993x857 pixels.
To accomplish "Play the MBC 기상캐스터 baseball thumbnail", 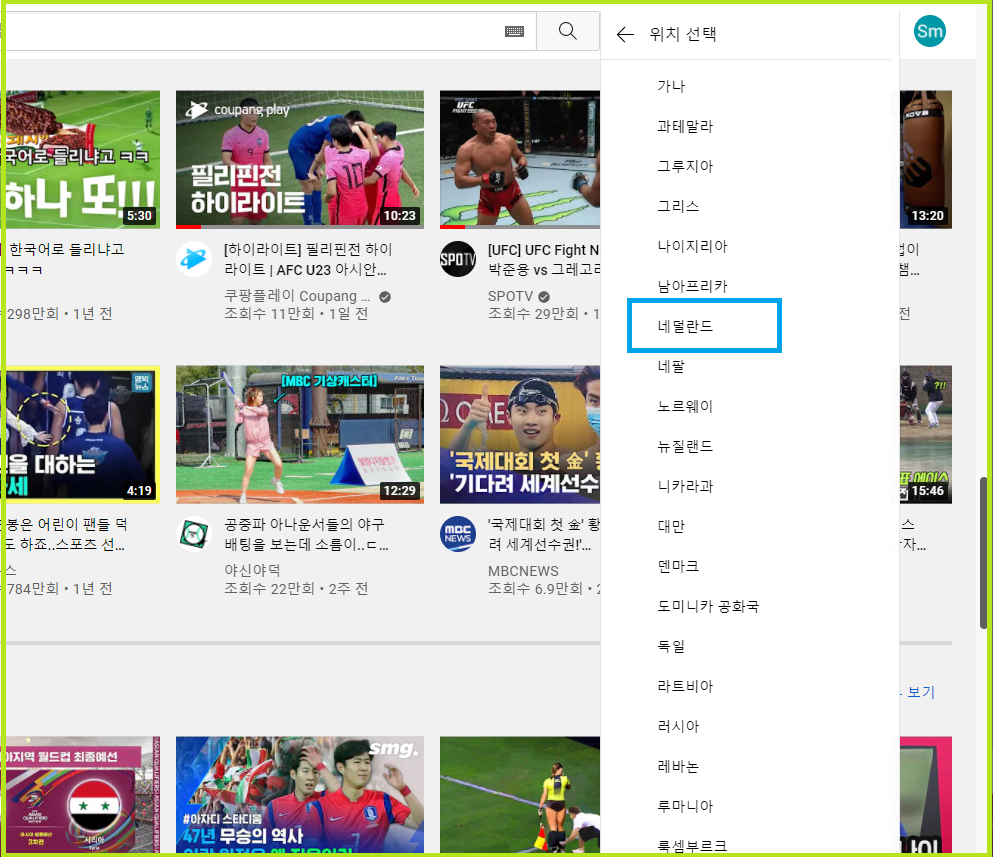I will click(300, 435).
